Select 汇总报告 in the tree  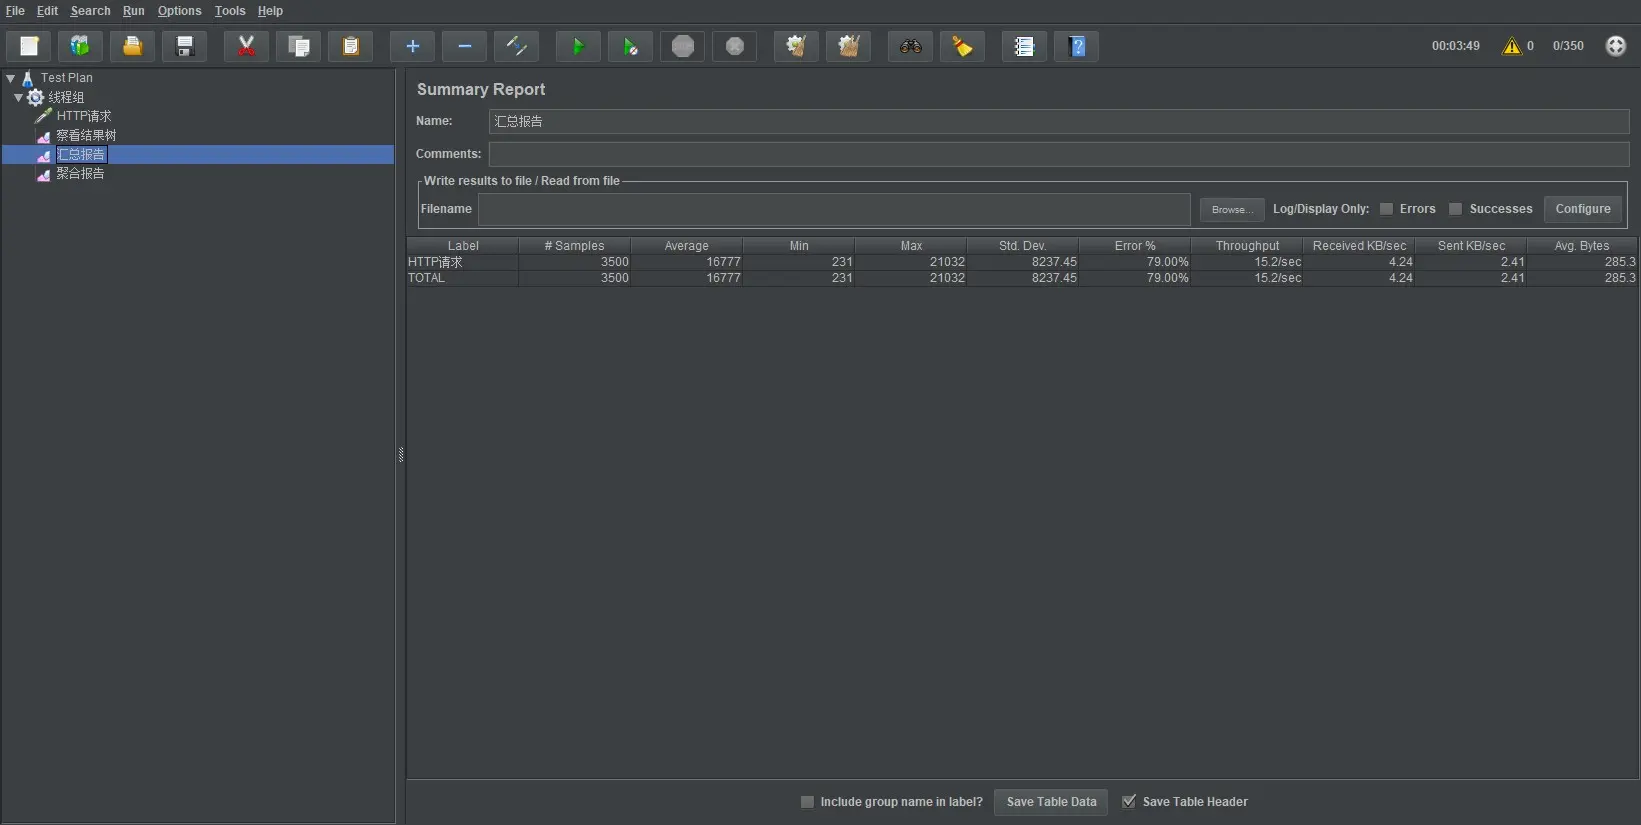(81, 154)
